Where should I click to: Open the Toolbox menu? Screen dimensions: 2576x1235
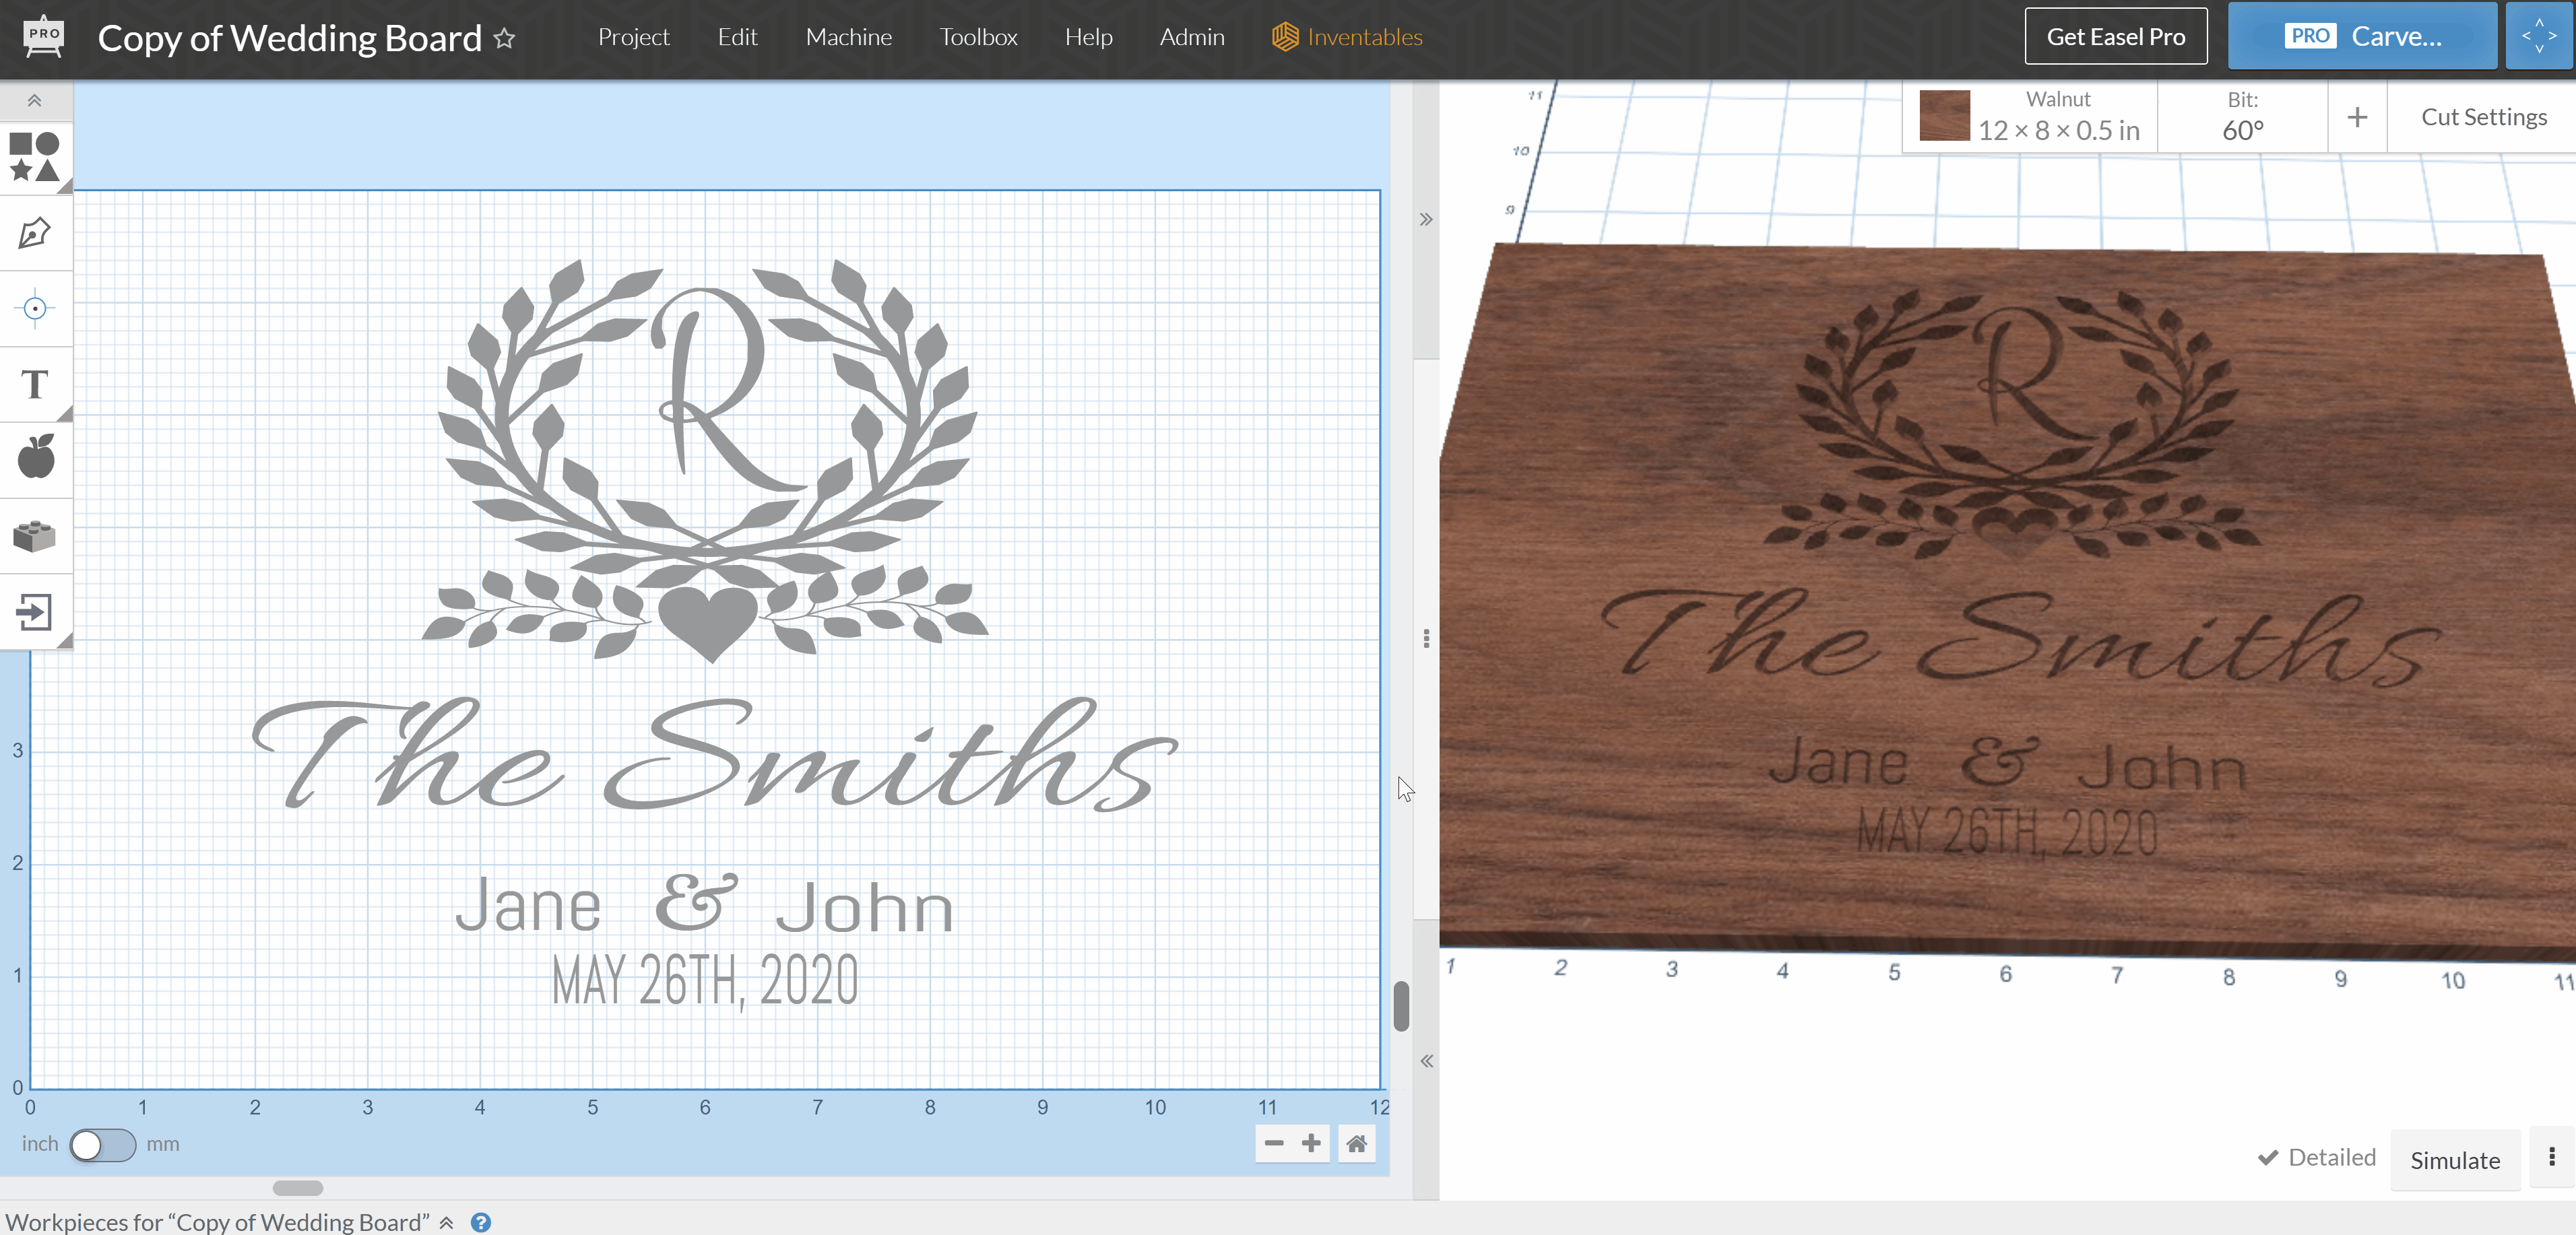(977, 37)
